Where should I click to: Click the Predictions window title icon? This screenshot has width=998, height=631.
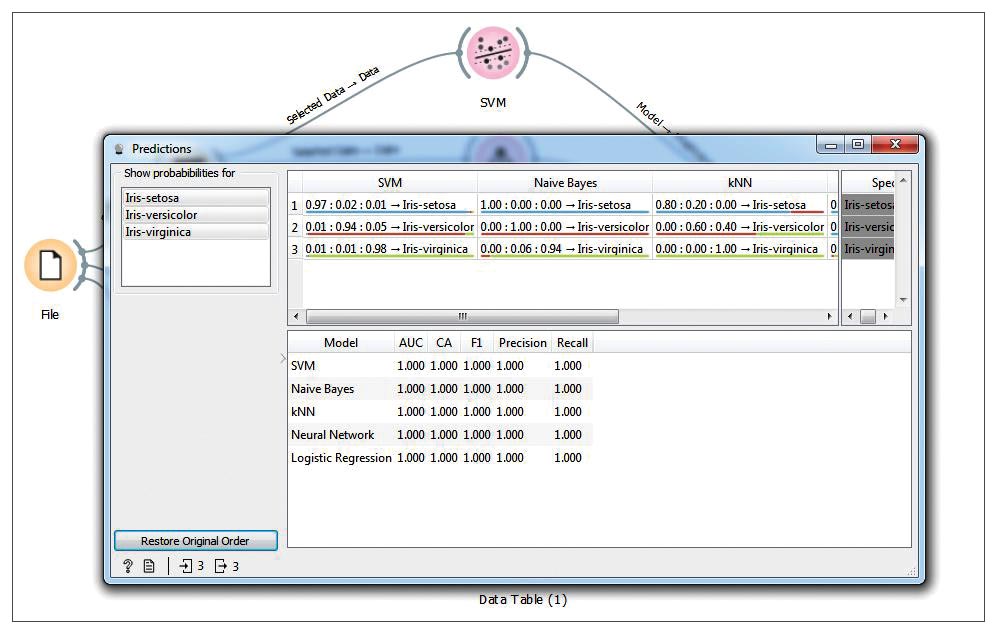click(x=119, y=149)
